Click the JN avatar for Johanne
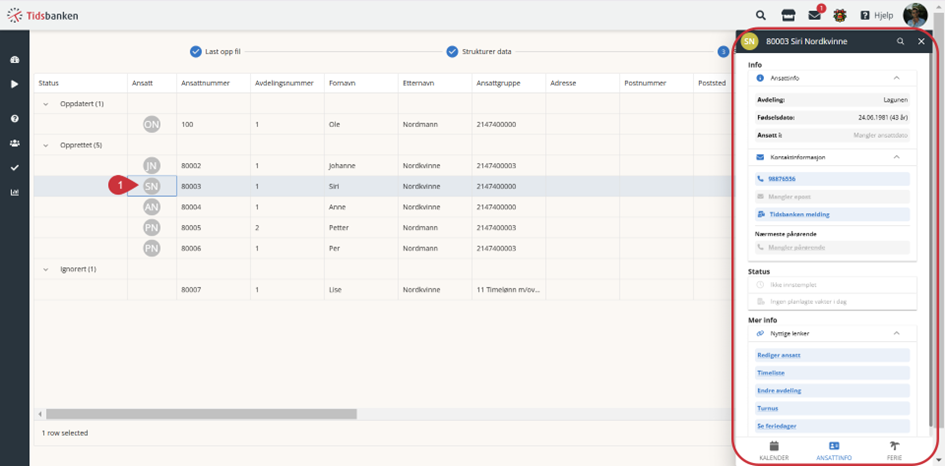945x466 pixels. tap(152, 166)
